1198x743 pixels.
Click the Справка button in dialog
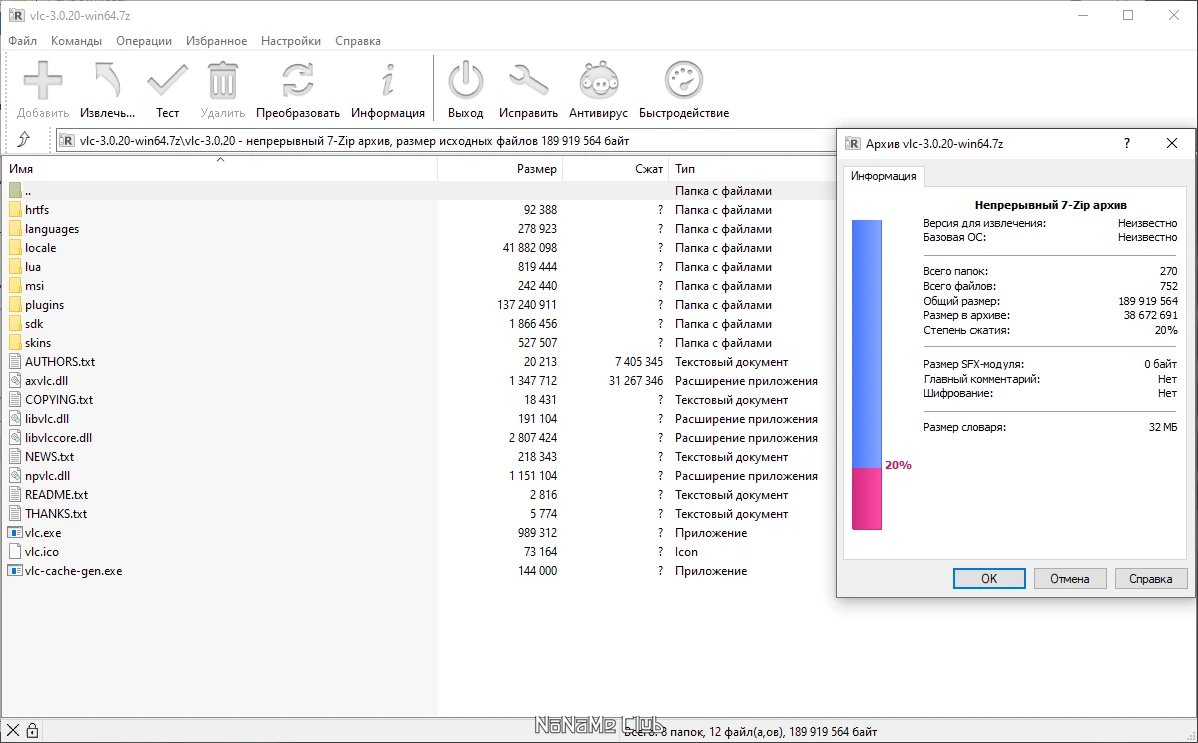(1151, 579)
